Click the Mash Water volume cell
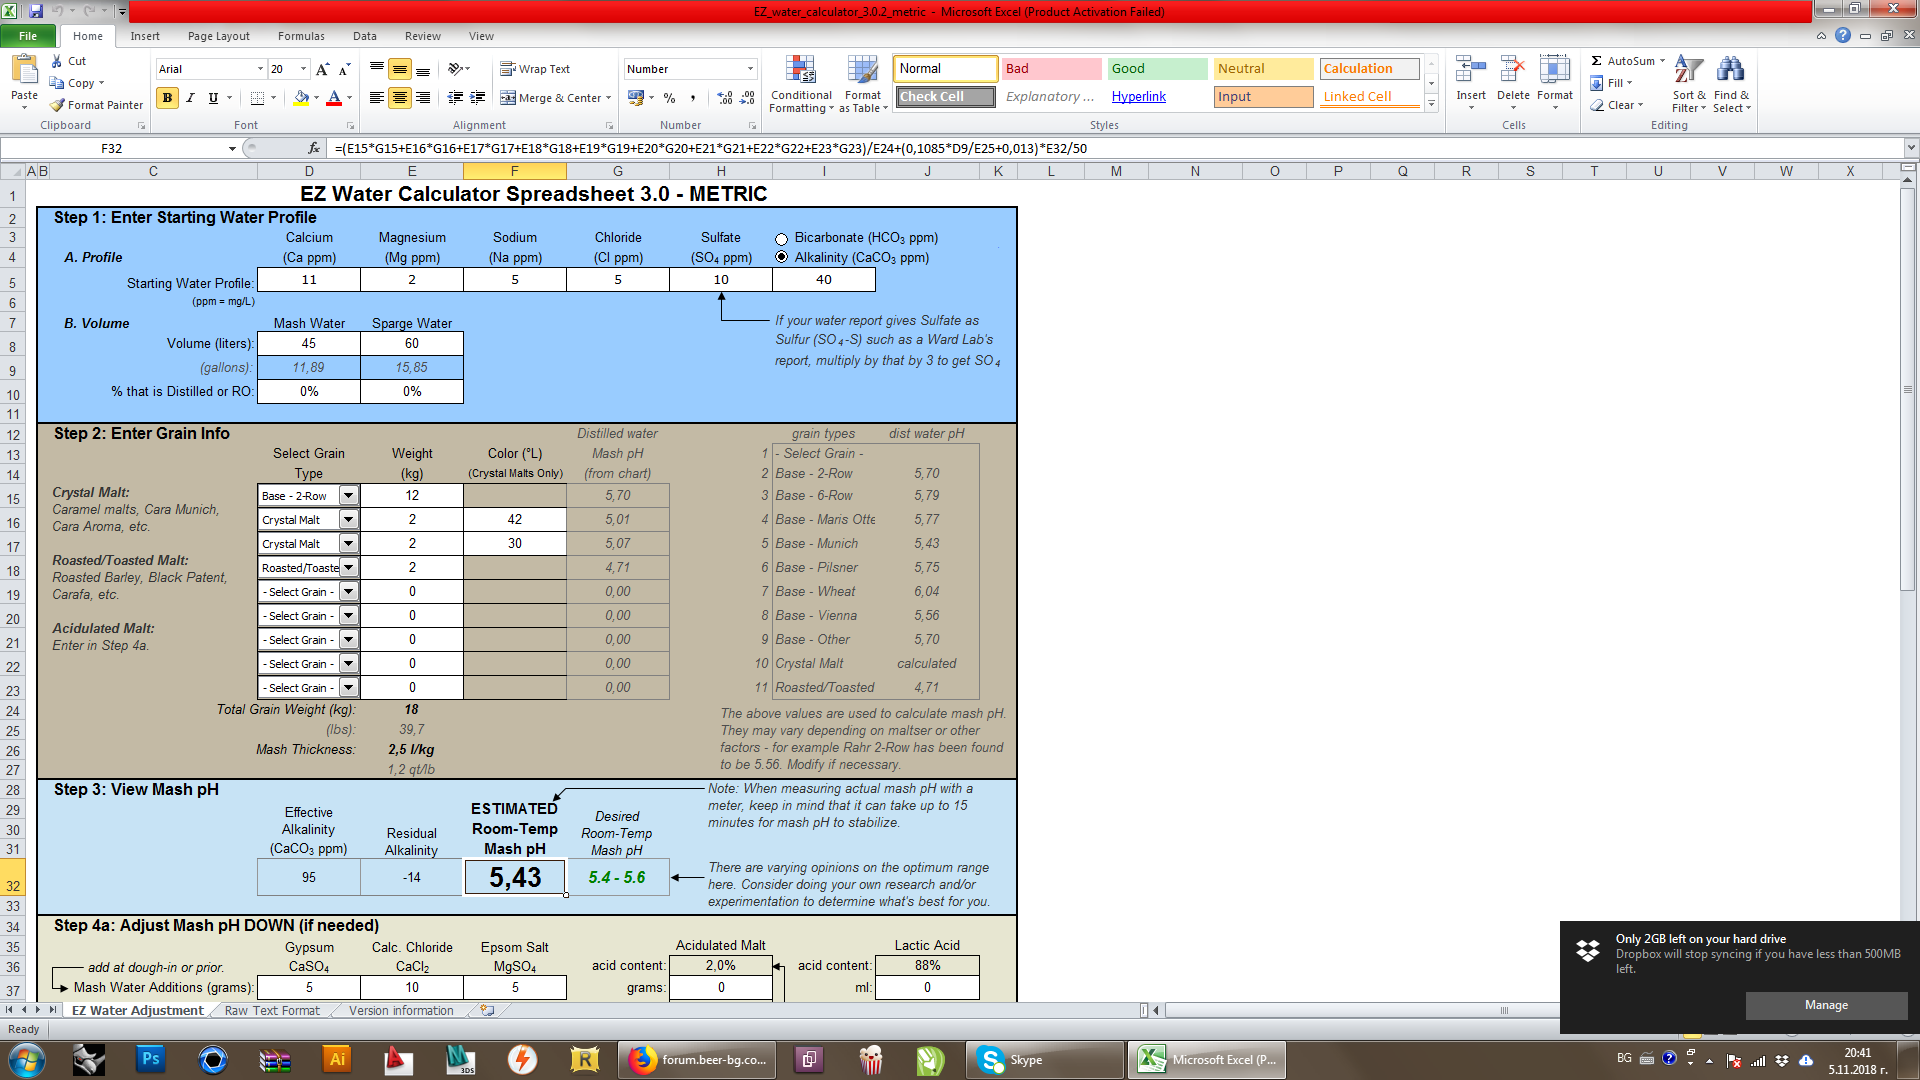This screenshot has height=1080, width=1920. coord(309,344)
